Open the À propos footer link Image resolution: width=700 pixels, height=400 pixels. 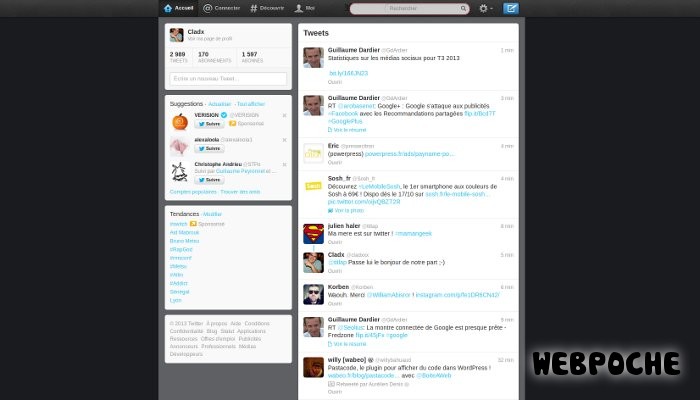click(217, 324)
